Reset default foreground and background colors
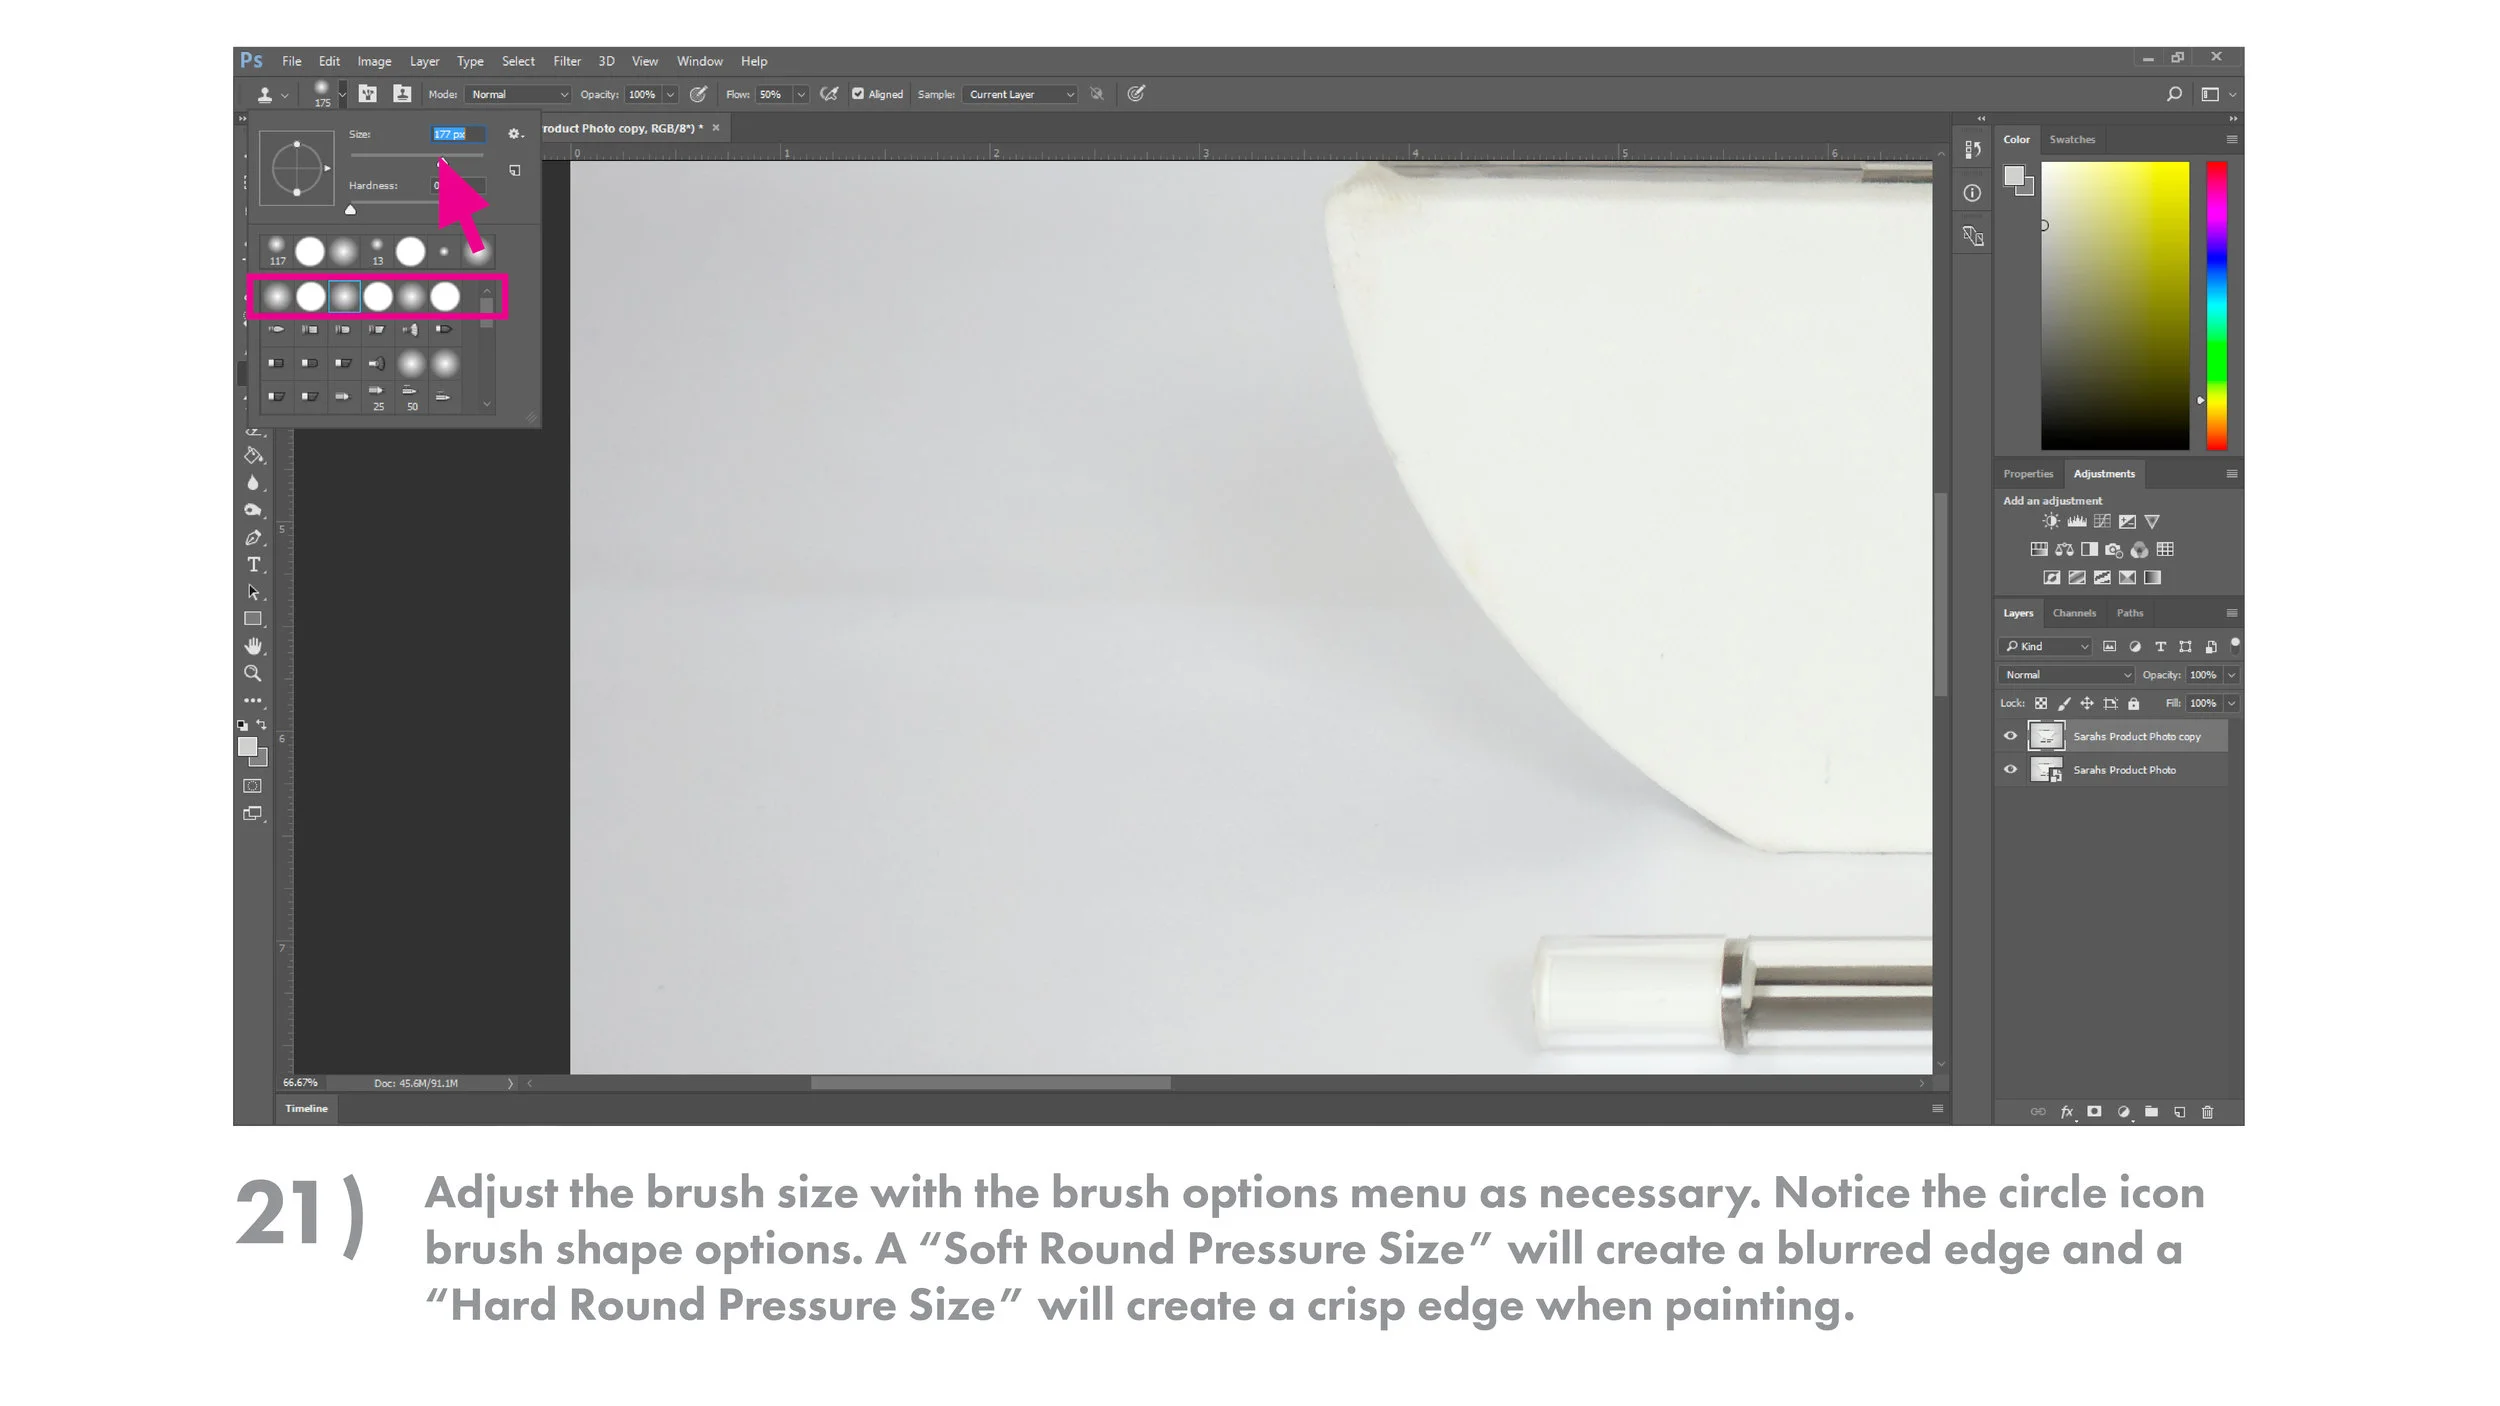Screen dimensions: 2500x1406 click(242, 725)
